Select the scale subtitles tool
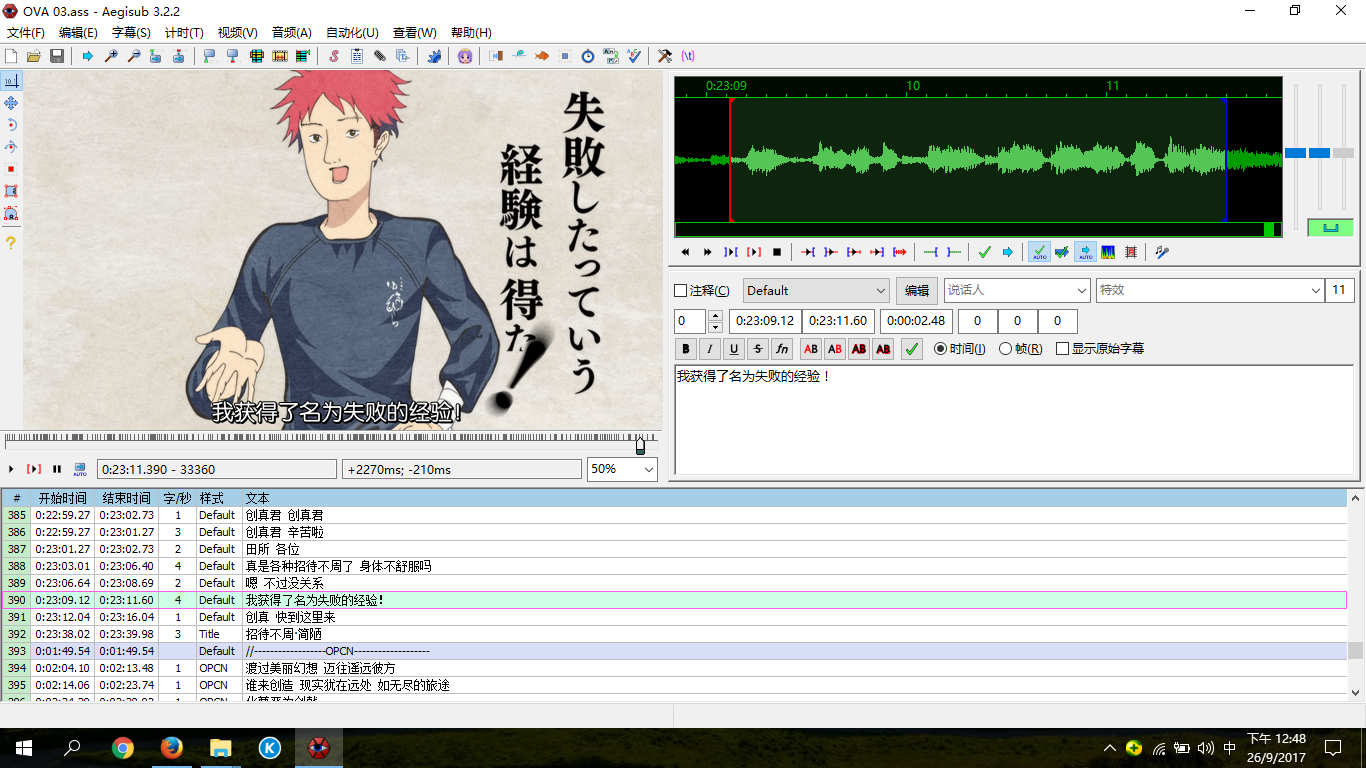The image size is (1366, 768). (x=11, y=169)
